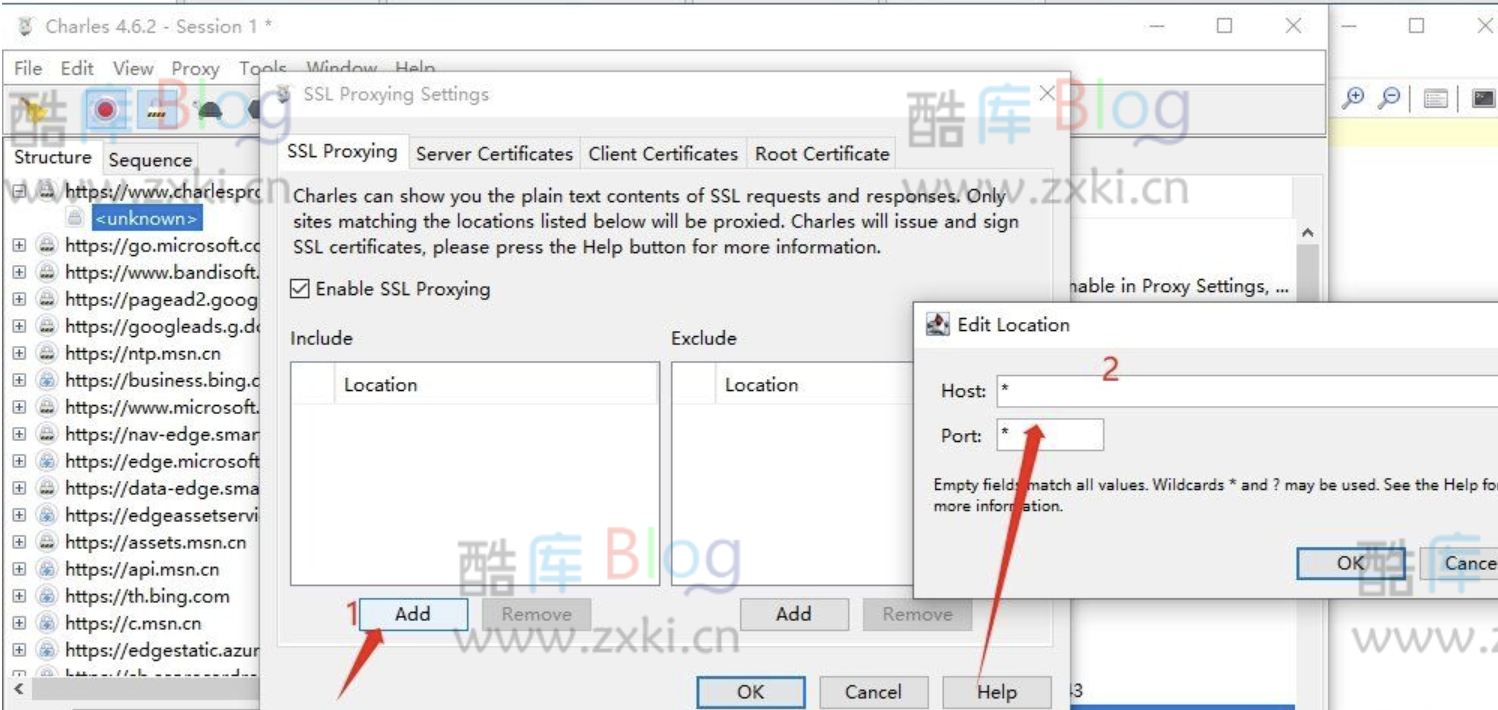
Task: Toggle the red Record button in toolbar
Action: tap(106, 110)
